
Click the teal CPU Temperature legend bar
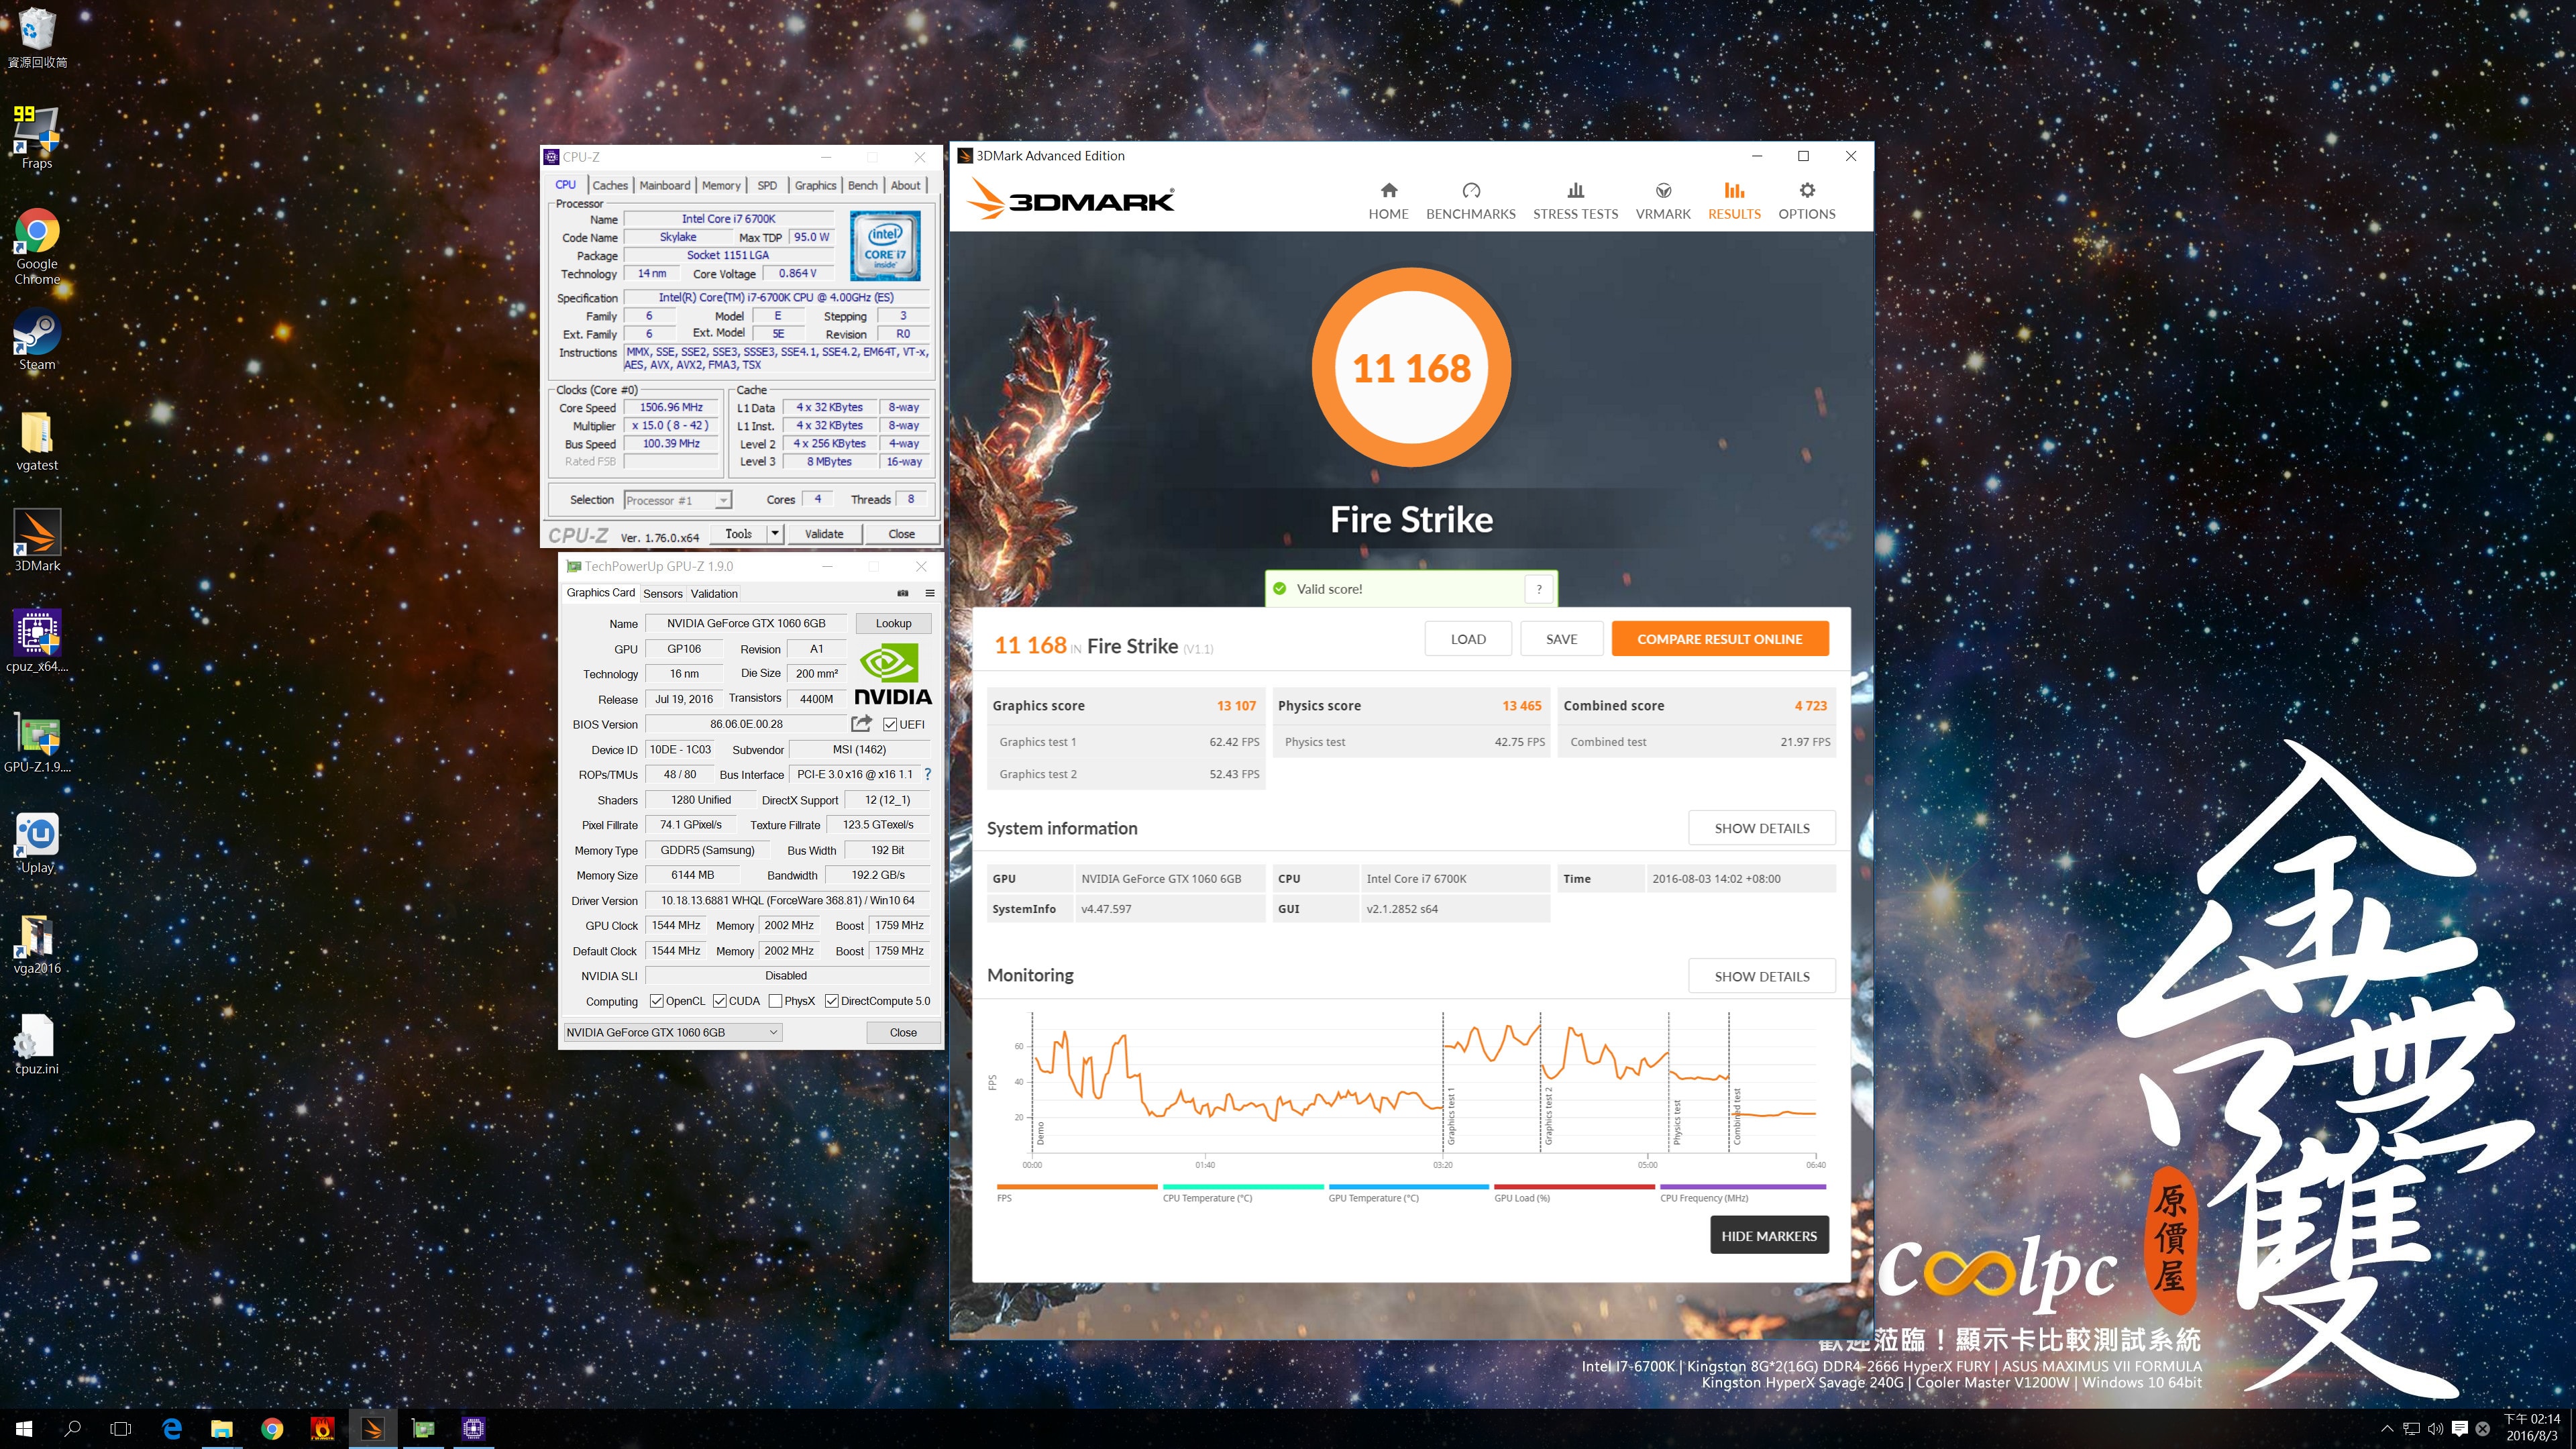pos(1242,1187)
